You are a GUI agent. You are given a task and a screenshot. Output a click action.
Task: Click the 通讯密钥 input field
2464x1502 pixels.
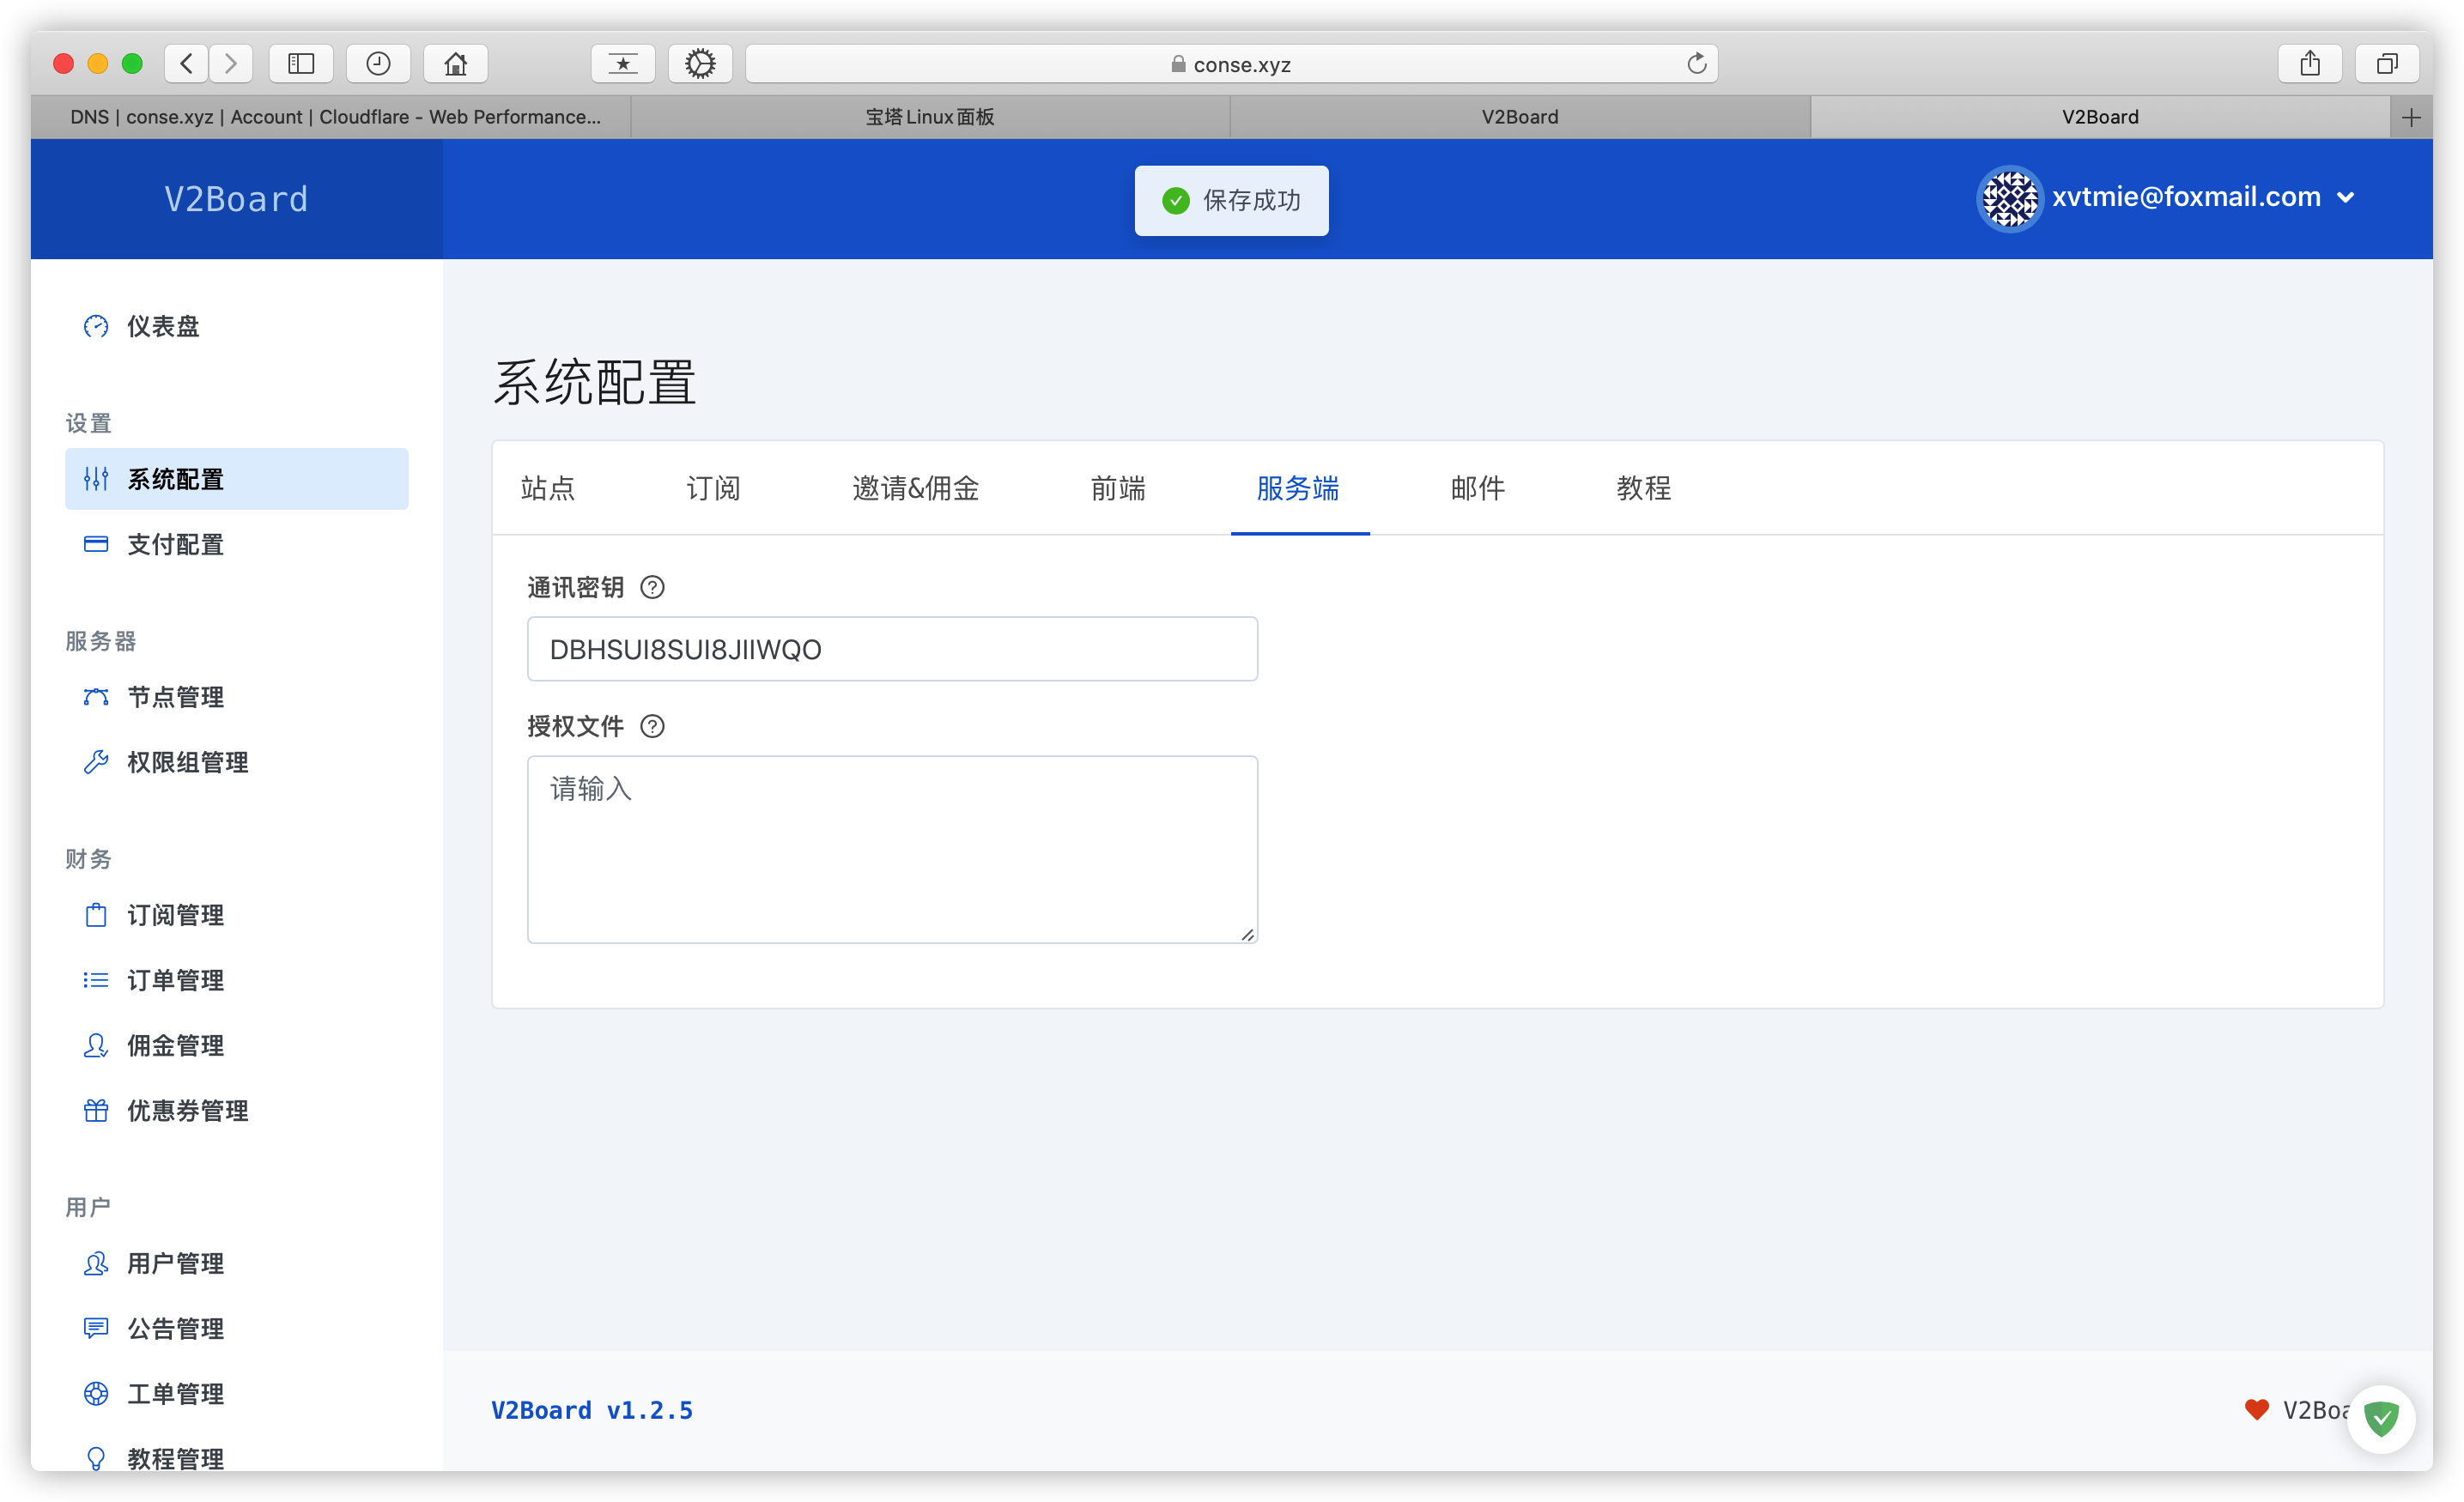pos(892,649)
